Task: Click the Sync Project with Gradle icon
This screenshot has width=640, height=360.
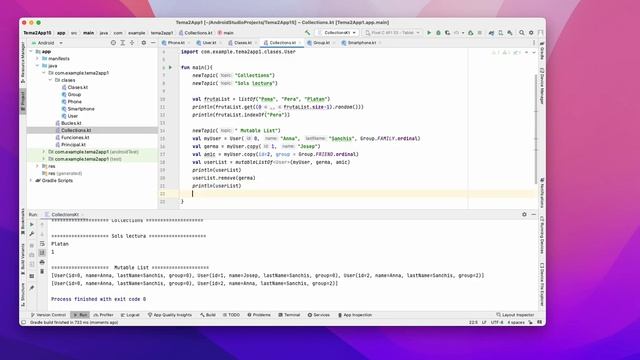Action: coord(491,33)
